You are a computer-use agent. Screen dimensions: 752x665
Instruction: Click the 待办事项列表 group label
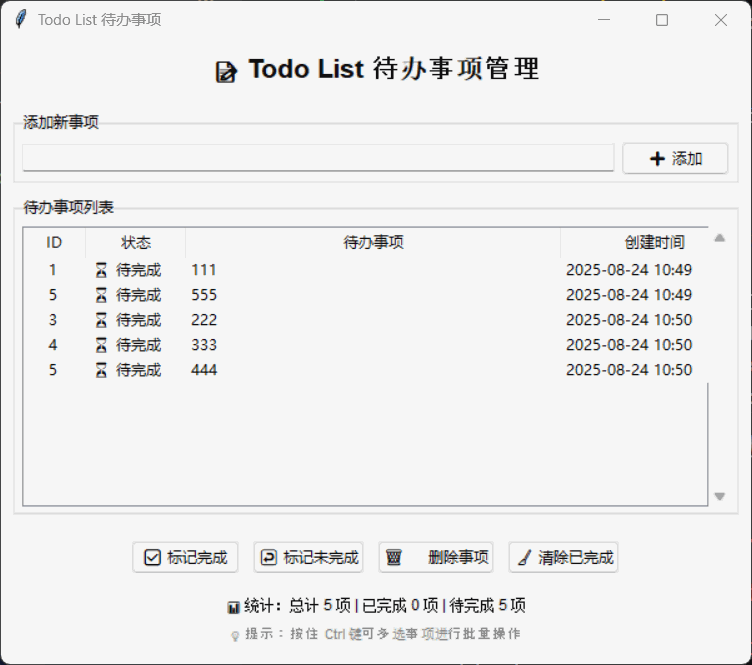pyautogui.click(x=69, y=207)
